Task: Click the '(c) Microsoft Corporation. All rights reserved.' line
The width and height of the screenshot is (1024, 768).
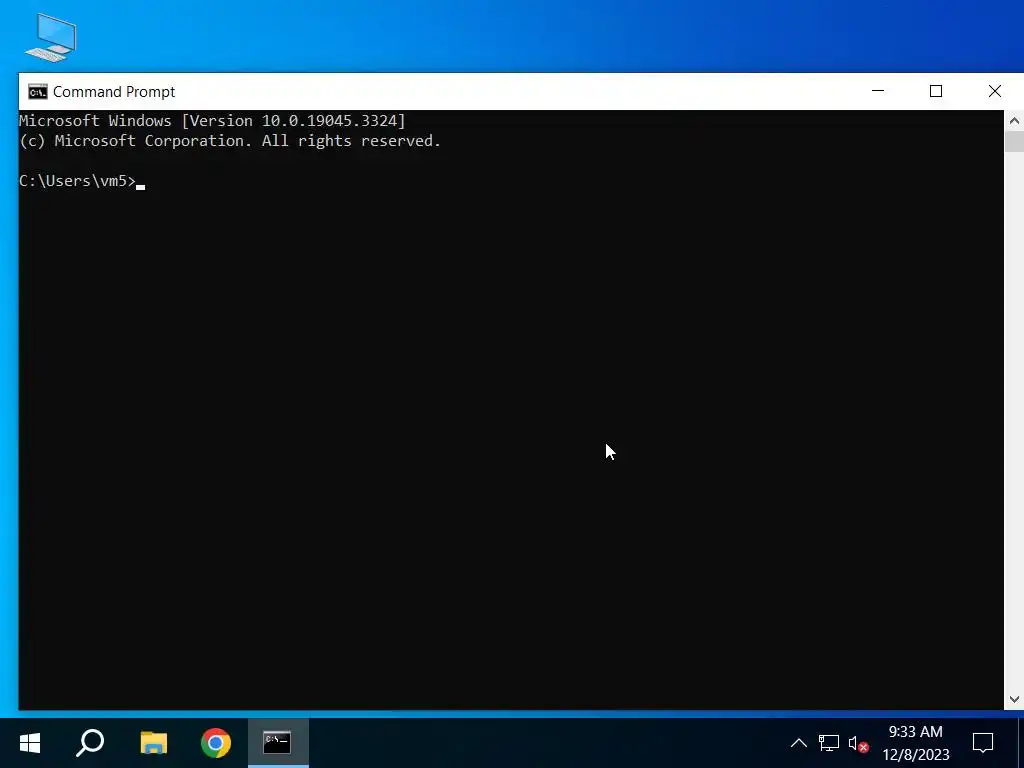Action: (x=230, y=141)
